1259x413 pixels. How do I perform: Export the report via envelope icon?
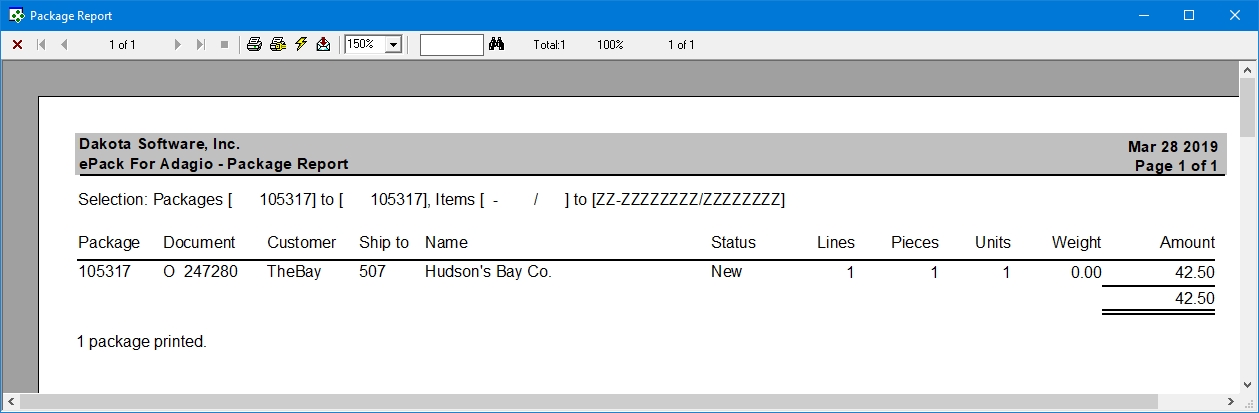[x=323, y=45]
